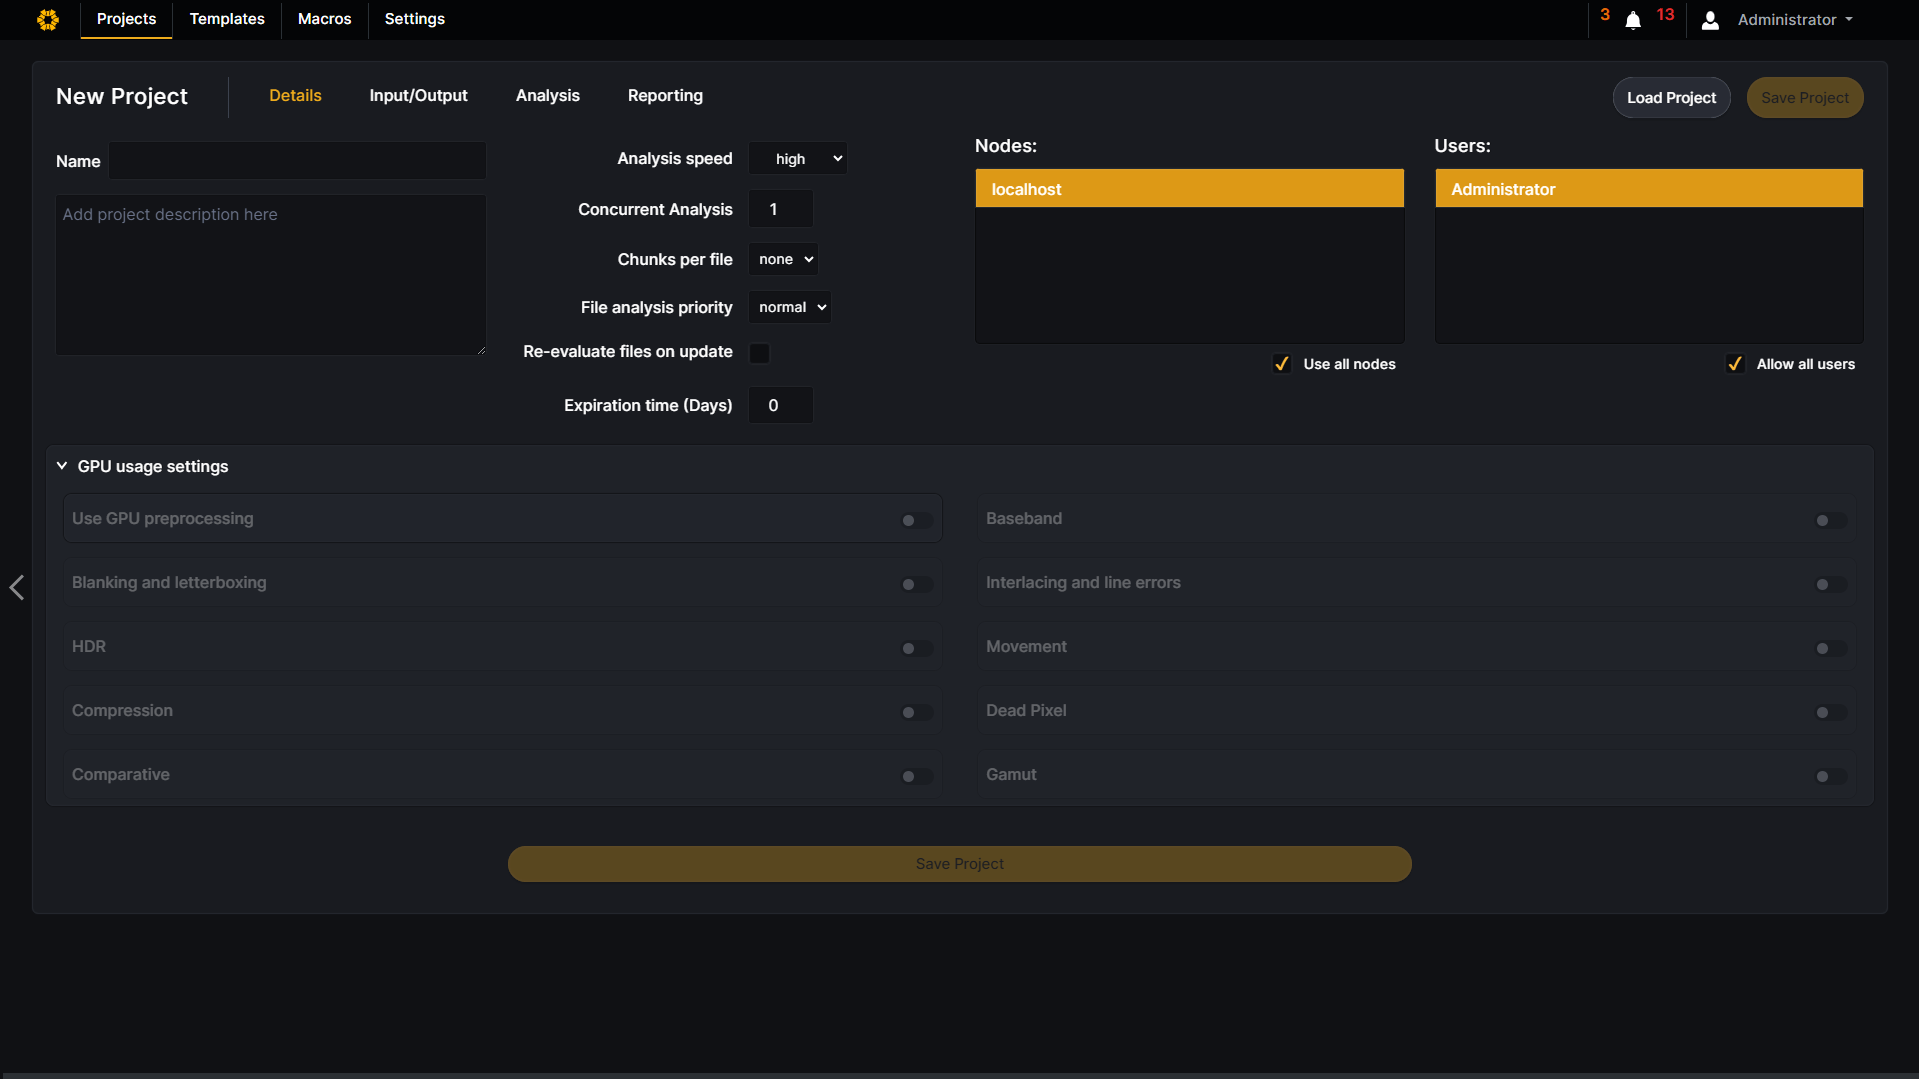Collapse the panel using the left chevron arrow
The height and width of the screenshot is (1079, 1919).
16,588
